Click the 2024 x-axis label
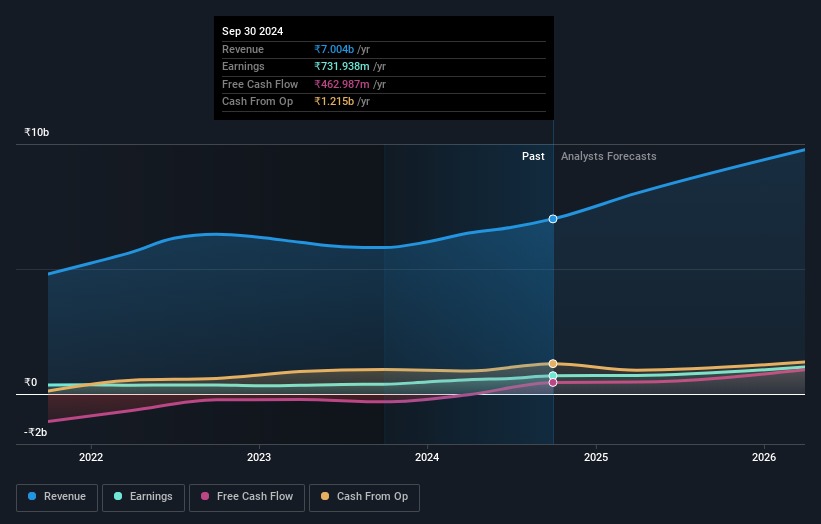This screenshot has height=524, width=821. pos(427,458)
